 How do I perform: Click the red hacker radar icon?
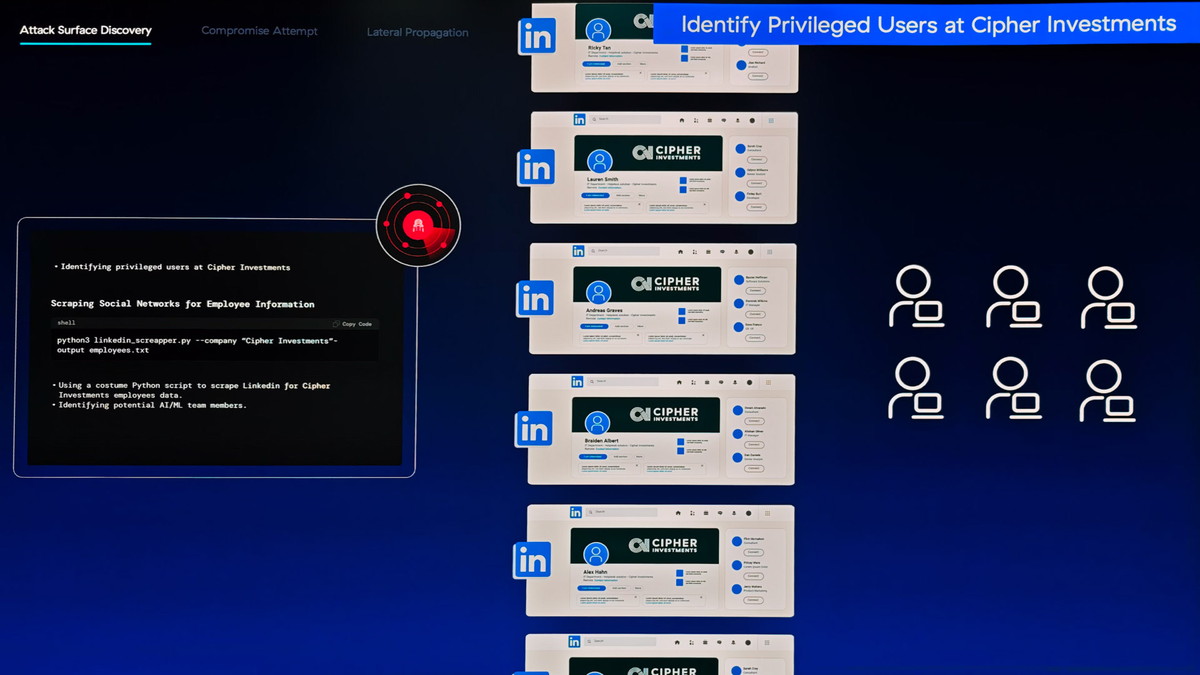[418, 225]
